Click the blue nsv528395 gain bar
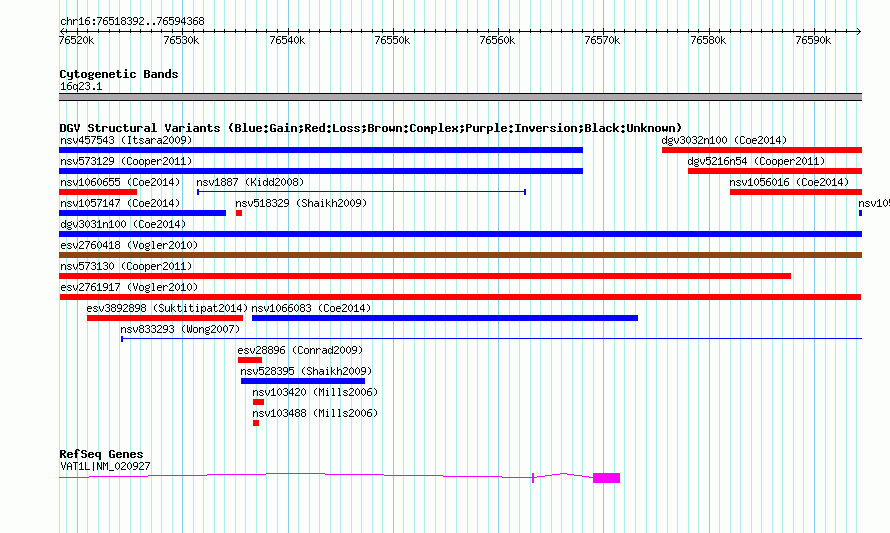The image size is (890, 533). 303,381
